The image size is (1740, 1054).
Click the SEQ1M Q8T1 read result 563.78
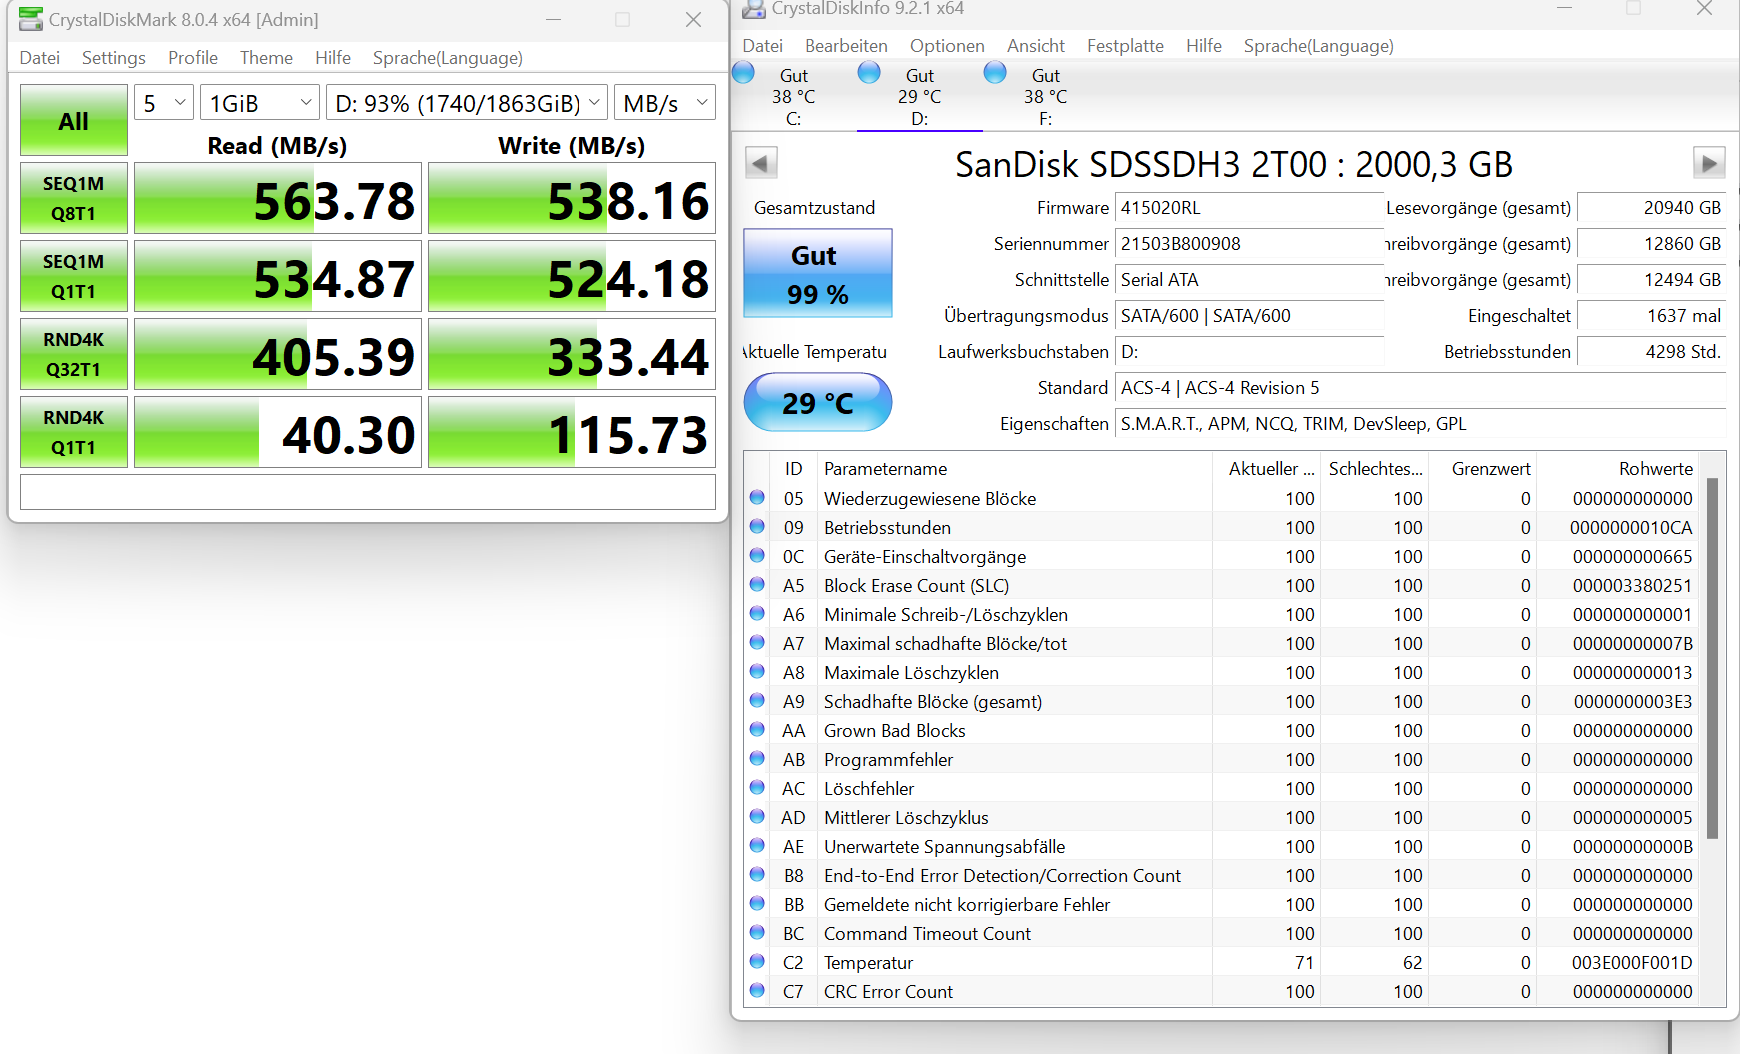coord(278,198)
